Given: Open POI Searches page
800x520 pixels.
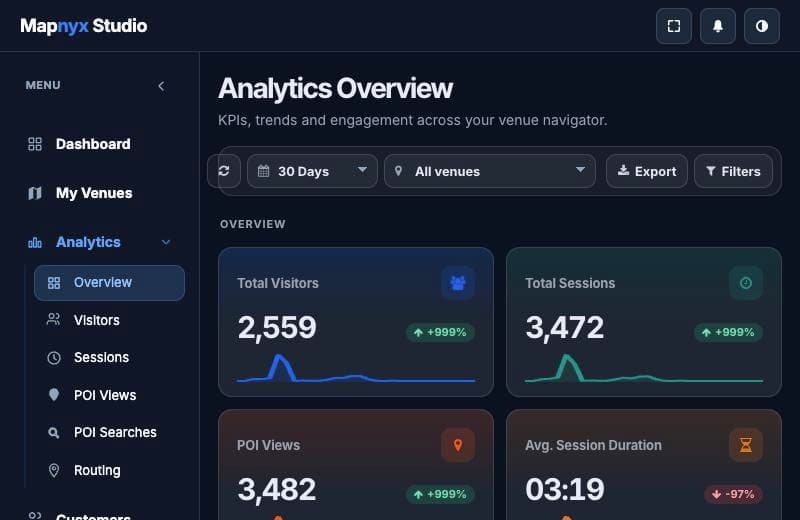Looking at the screenshot, I should pyautogui.click(x=109, y=432).
